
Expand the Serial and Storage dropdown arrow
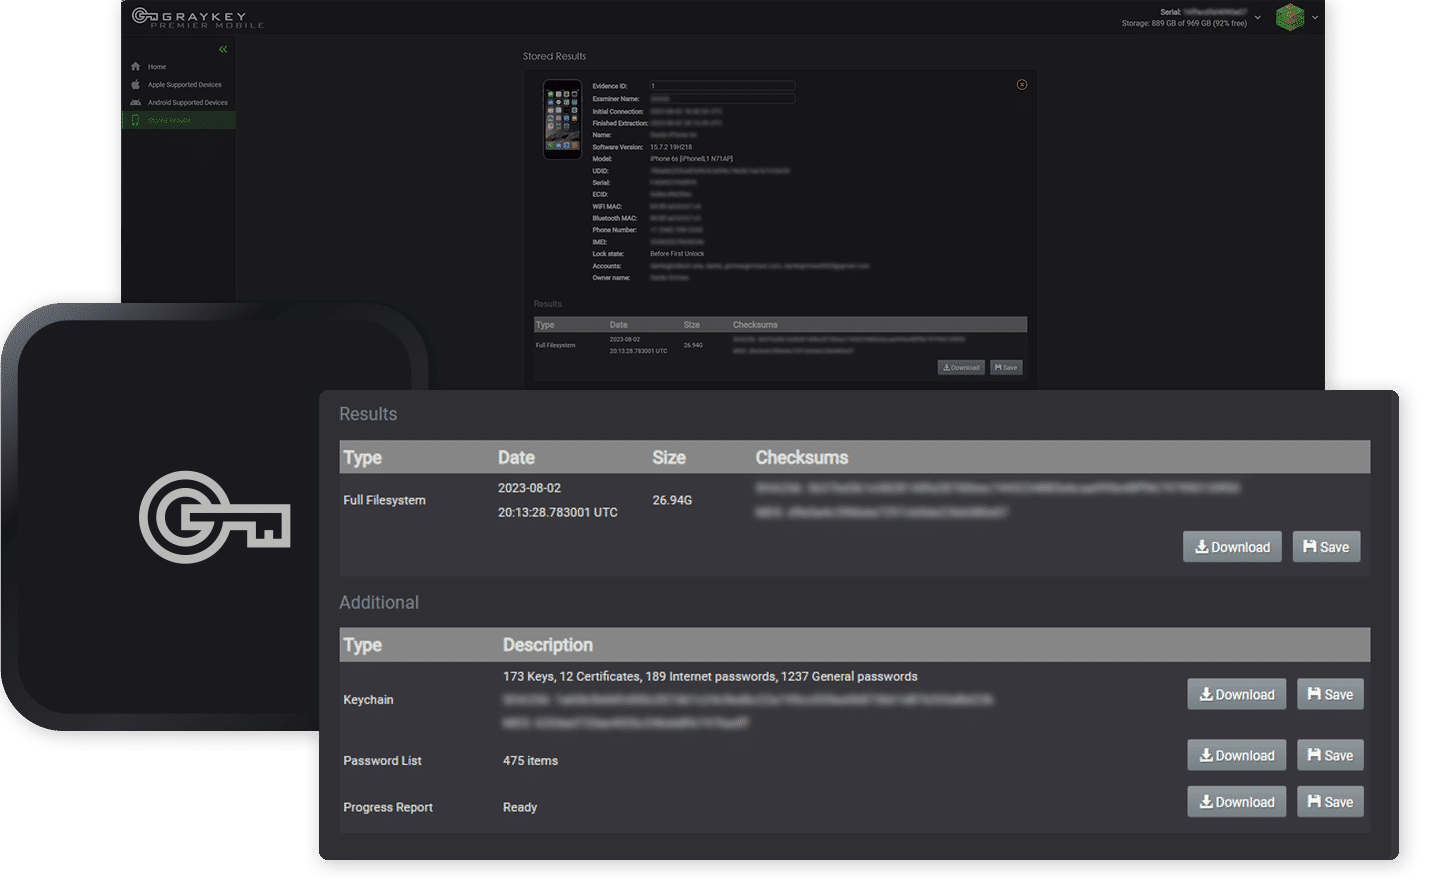pyautogui.click(x=1258, y=17)
